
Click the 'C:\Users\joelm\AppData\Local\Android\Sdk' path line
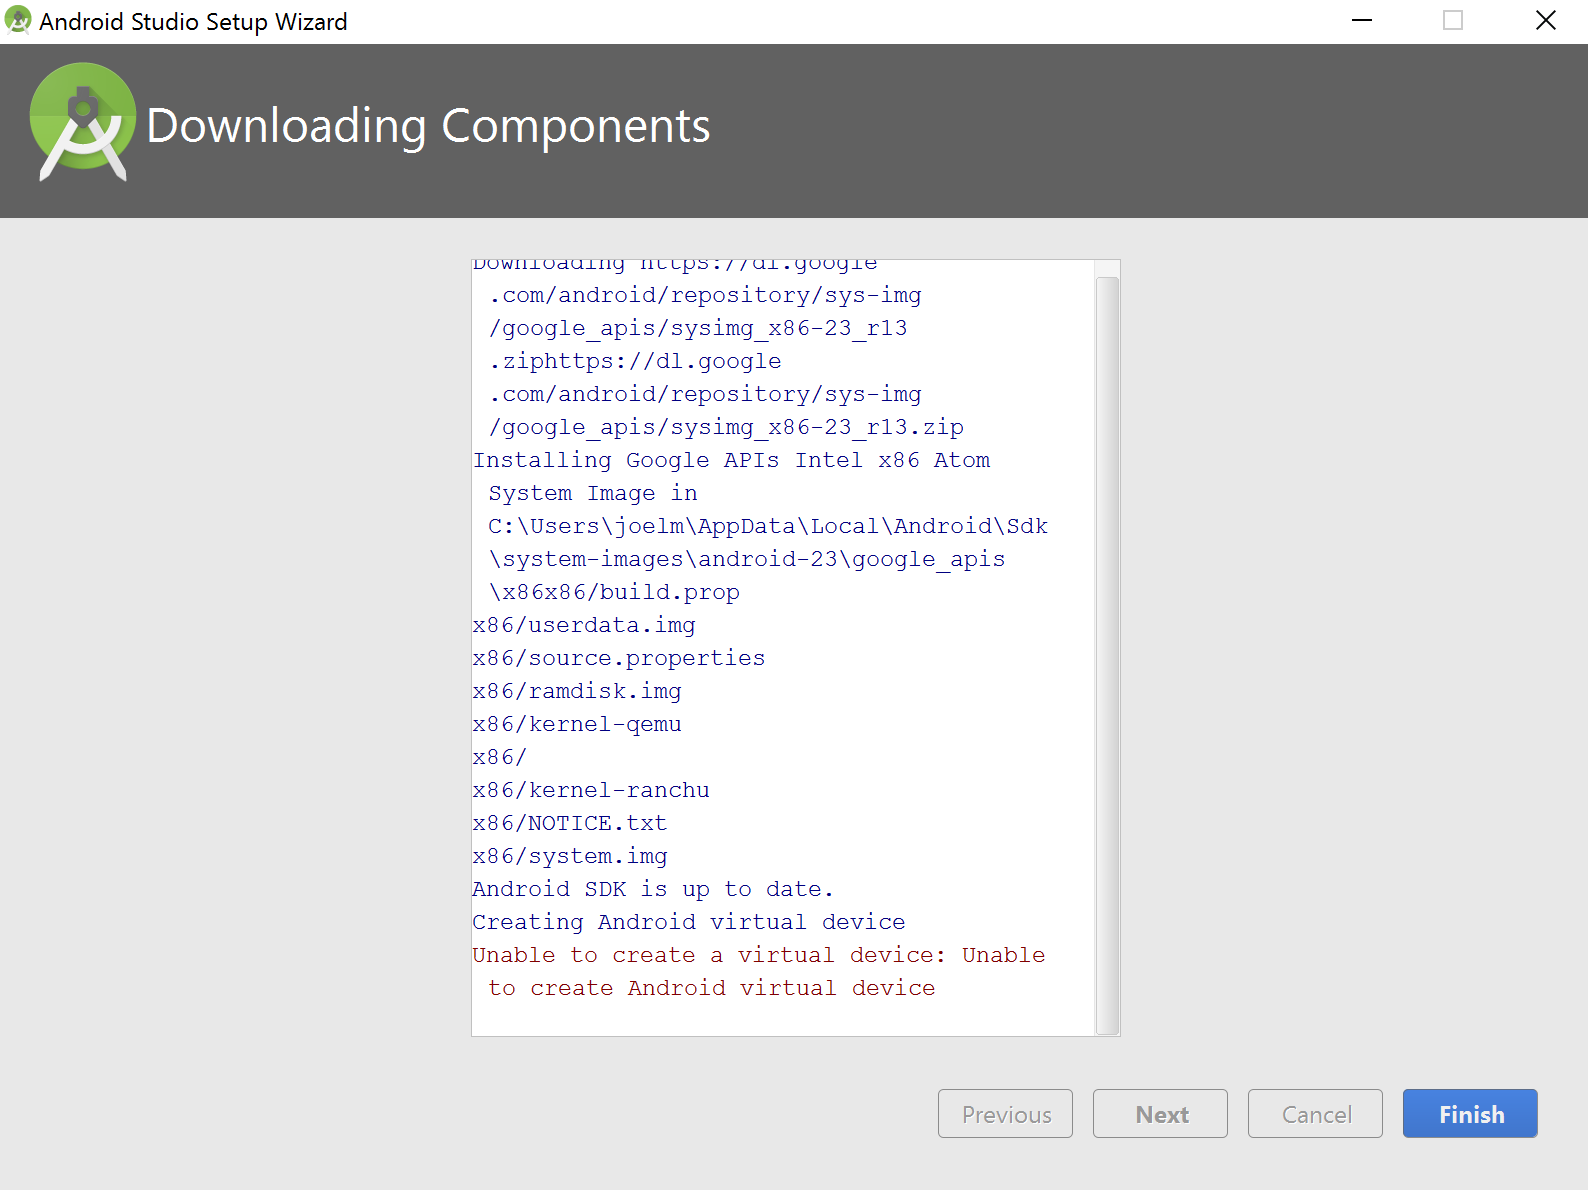coord(768,526)
